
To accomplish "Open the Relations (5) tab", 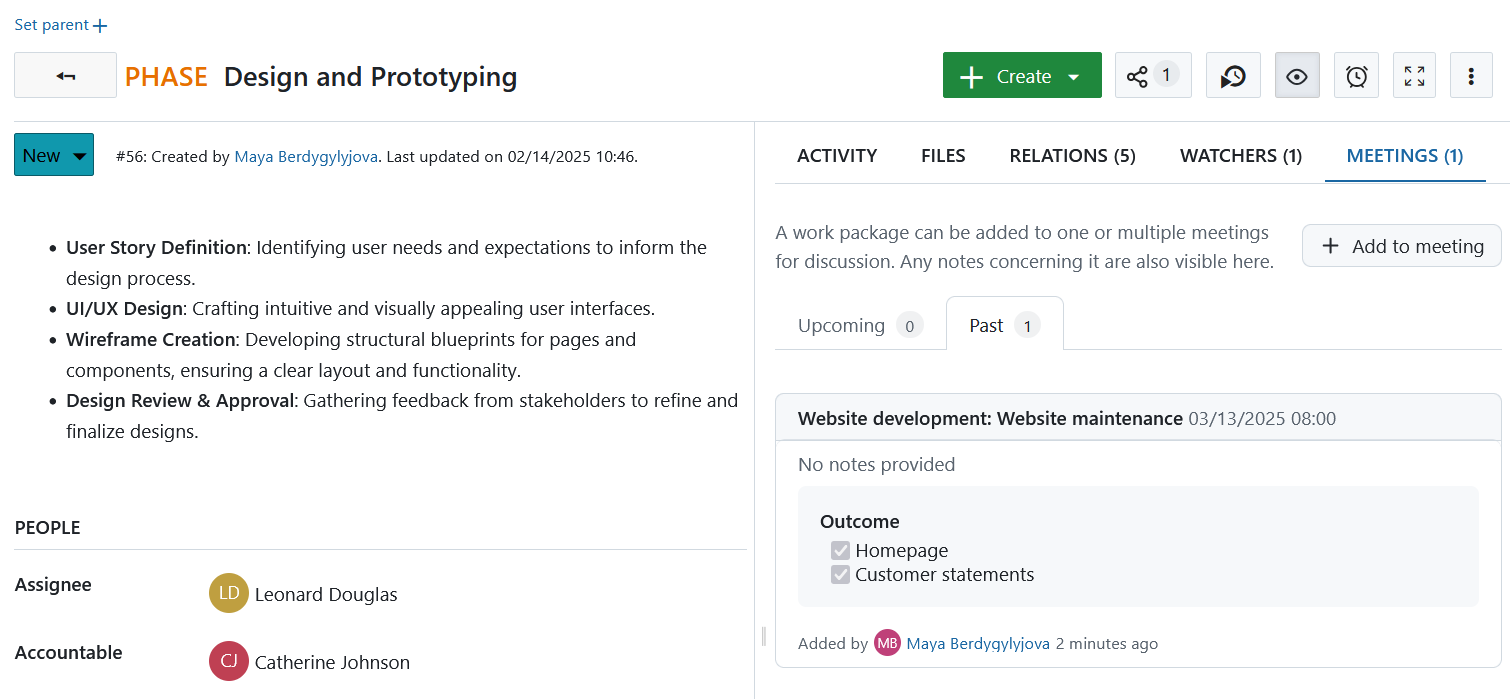I will pyautogui.click(x=1072, y=156).
